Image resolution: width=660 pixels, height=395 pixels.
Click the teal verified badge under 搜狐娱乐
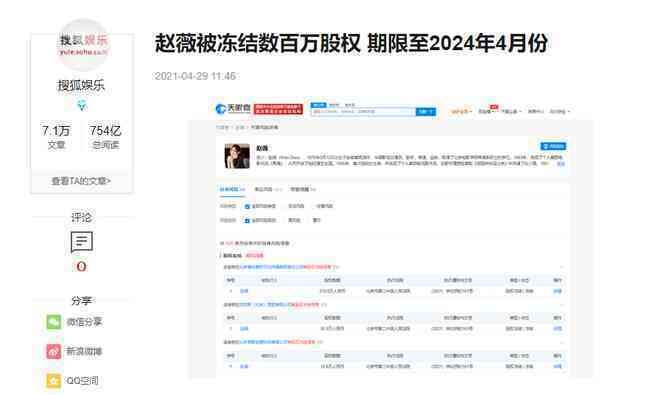[x=82, y=106]
